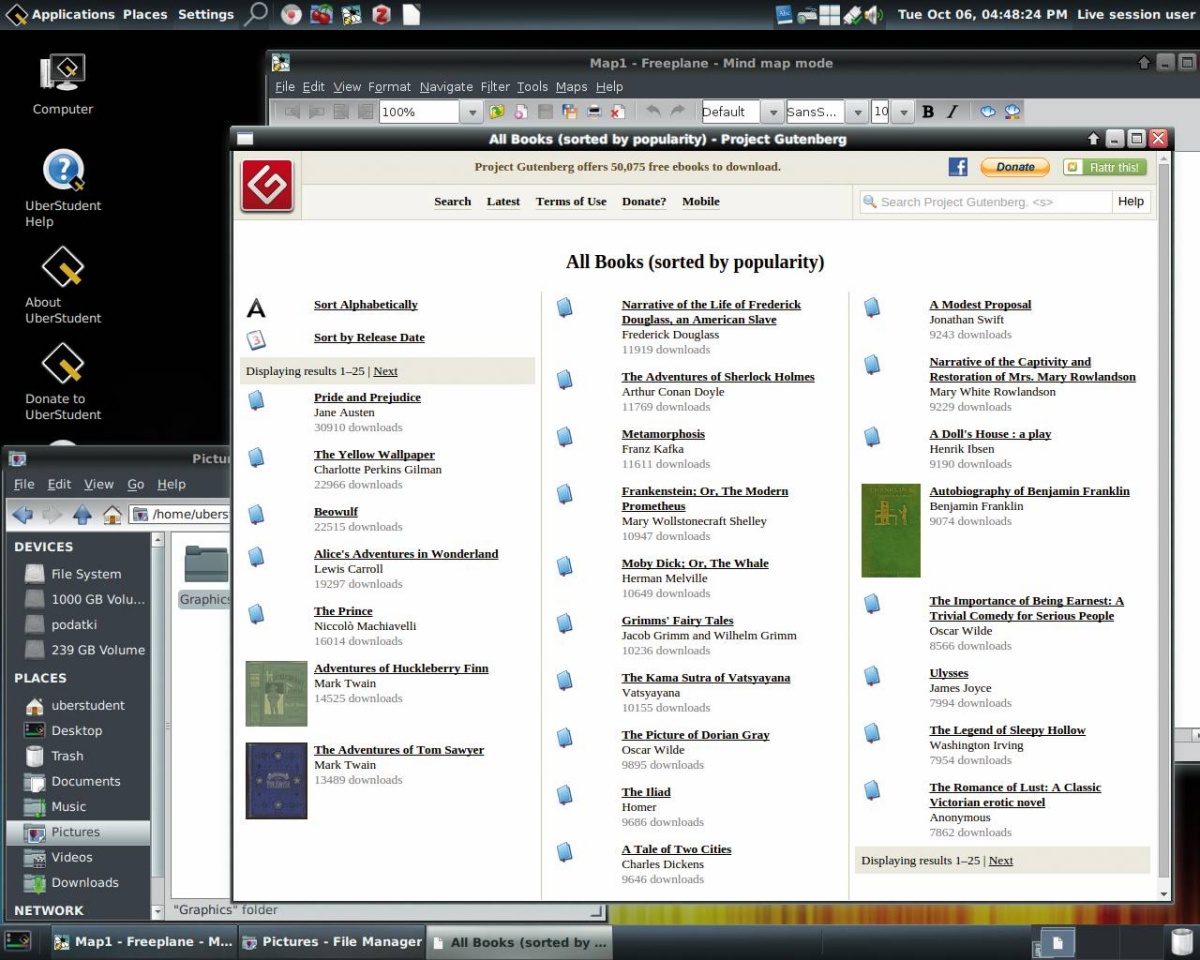1200x960 pixels.
Task: Click the location path field in File Manager
Action: (180, 515)
